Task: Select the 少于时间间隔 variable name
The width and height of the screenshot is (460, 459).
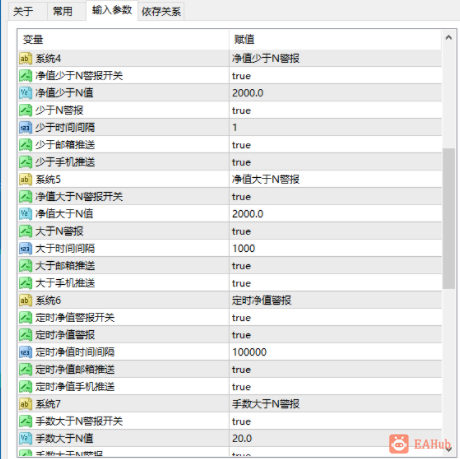Action: tap(65, 127)
